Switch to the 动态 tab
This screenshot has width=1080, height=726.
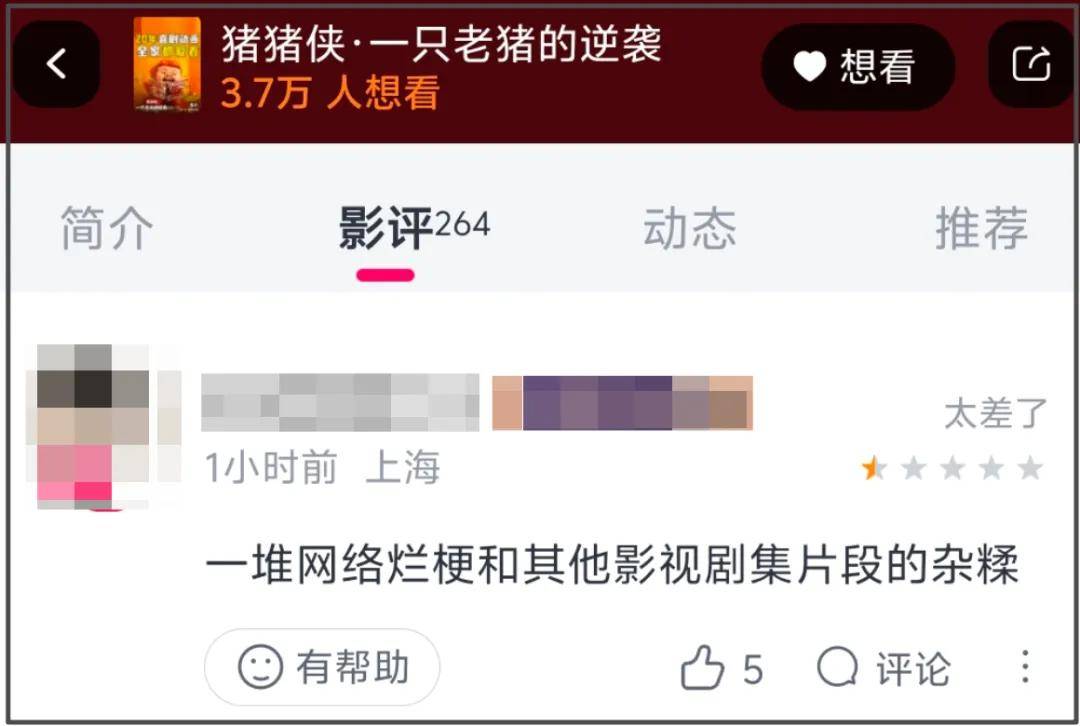(689, 228)
